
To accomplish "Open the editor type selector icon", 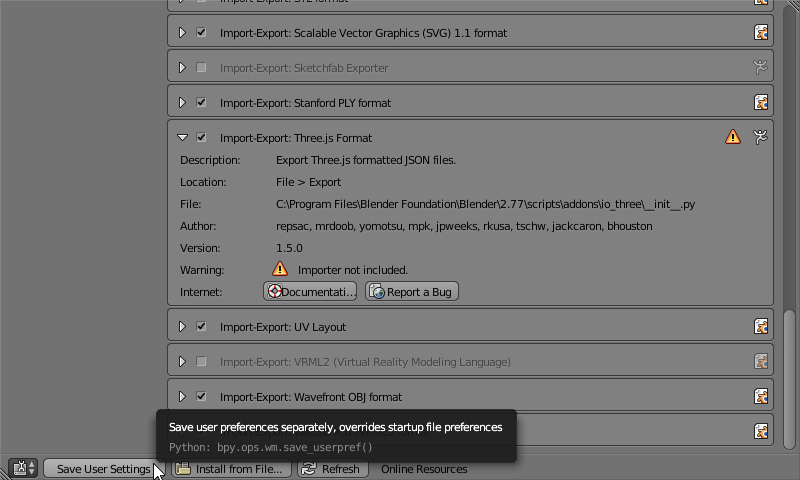I will click(23, 468).
